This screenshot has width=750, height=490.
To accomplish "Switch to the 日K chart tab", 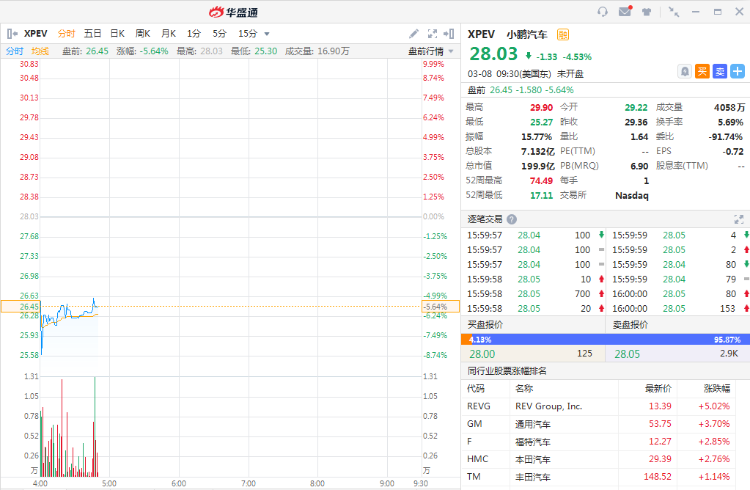I will pos(117,33).
